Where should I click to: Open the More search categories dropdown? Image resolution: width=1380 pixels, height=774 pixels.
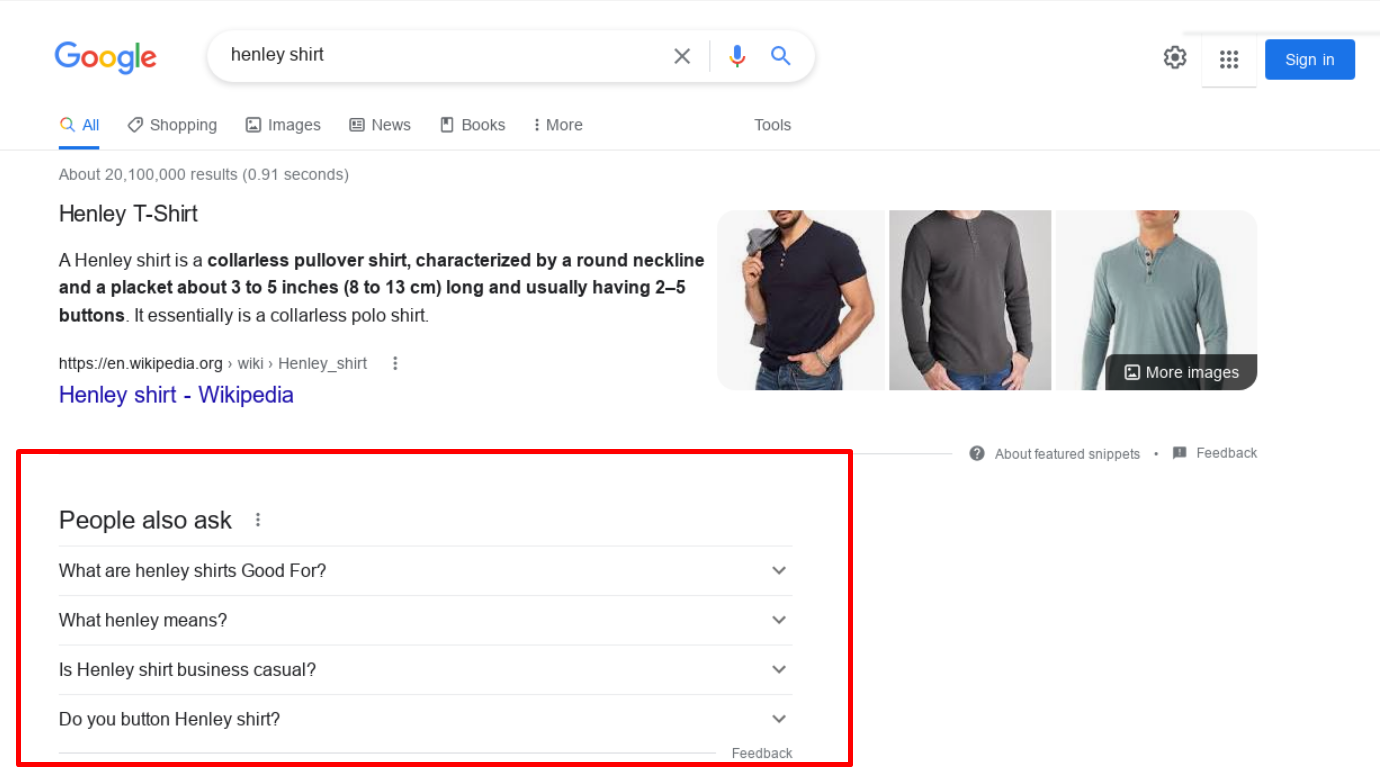(557, 124)
